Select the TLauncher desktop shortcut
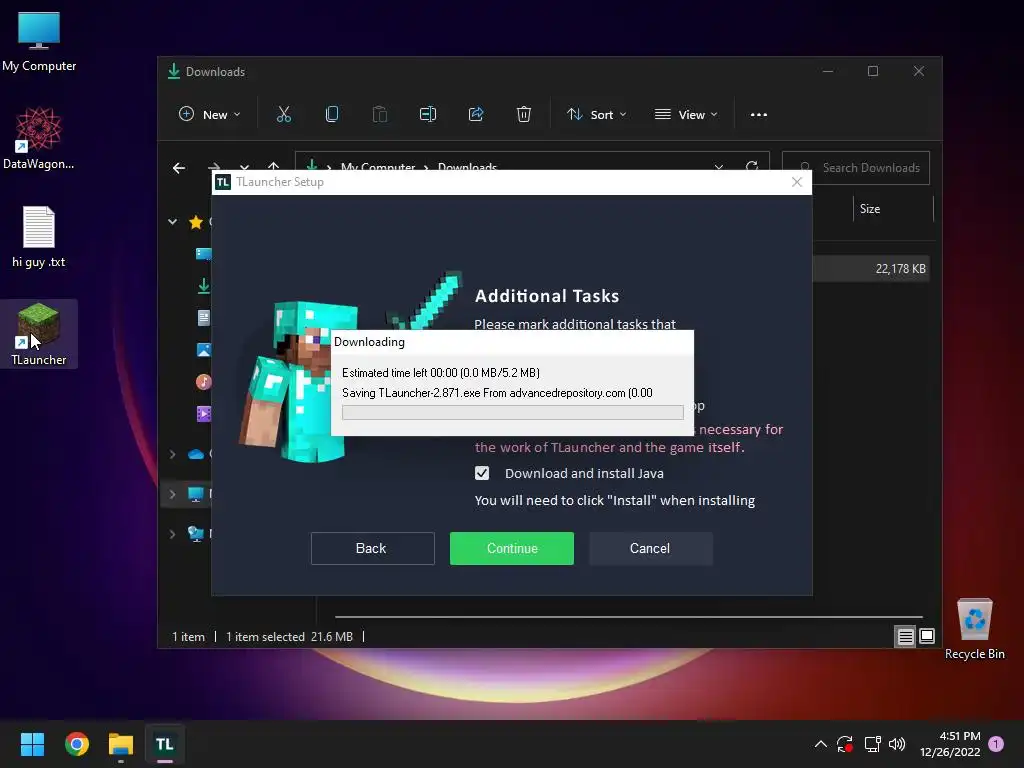The height and width of the screenshot is (768, 1024). point(39,334)
